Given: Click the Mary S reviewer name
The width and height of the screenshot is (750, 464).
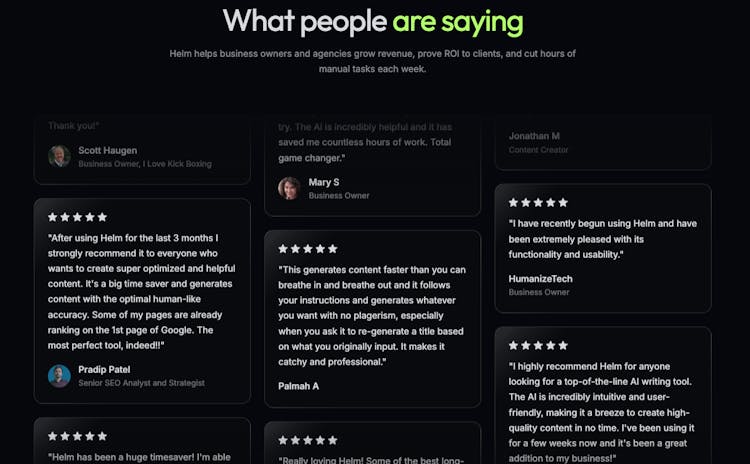Looking at the screenshot, I should pos(324,182).
